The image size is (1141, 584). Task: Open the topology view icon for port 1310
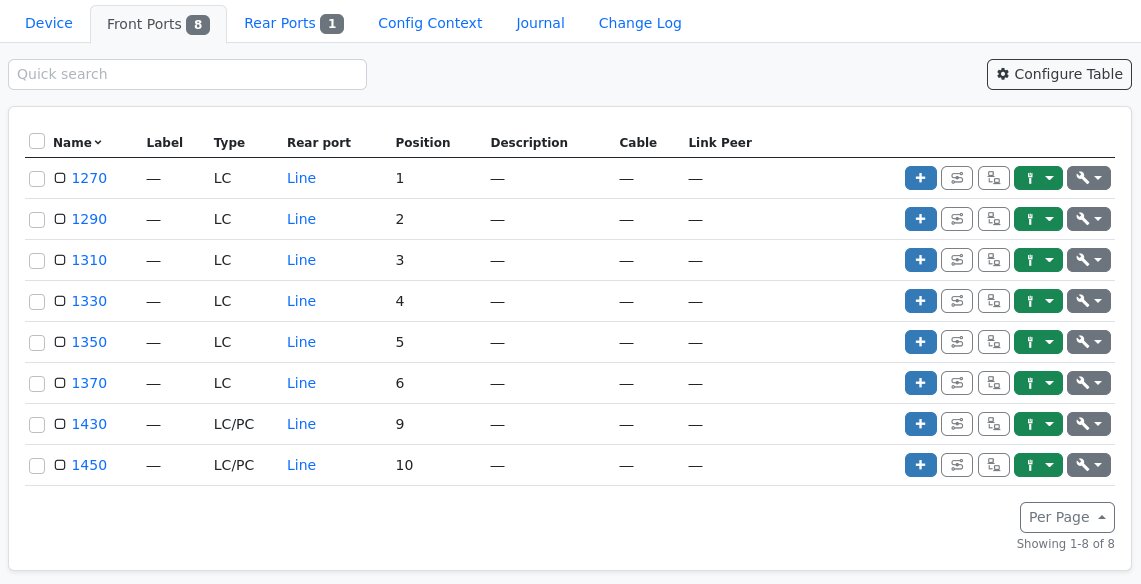point(993,260)
